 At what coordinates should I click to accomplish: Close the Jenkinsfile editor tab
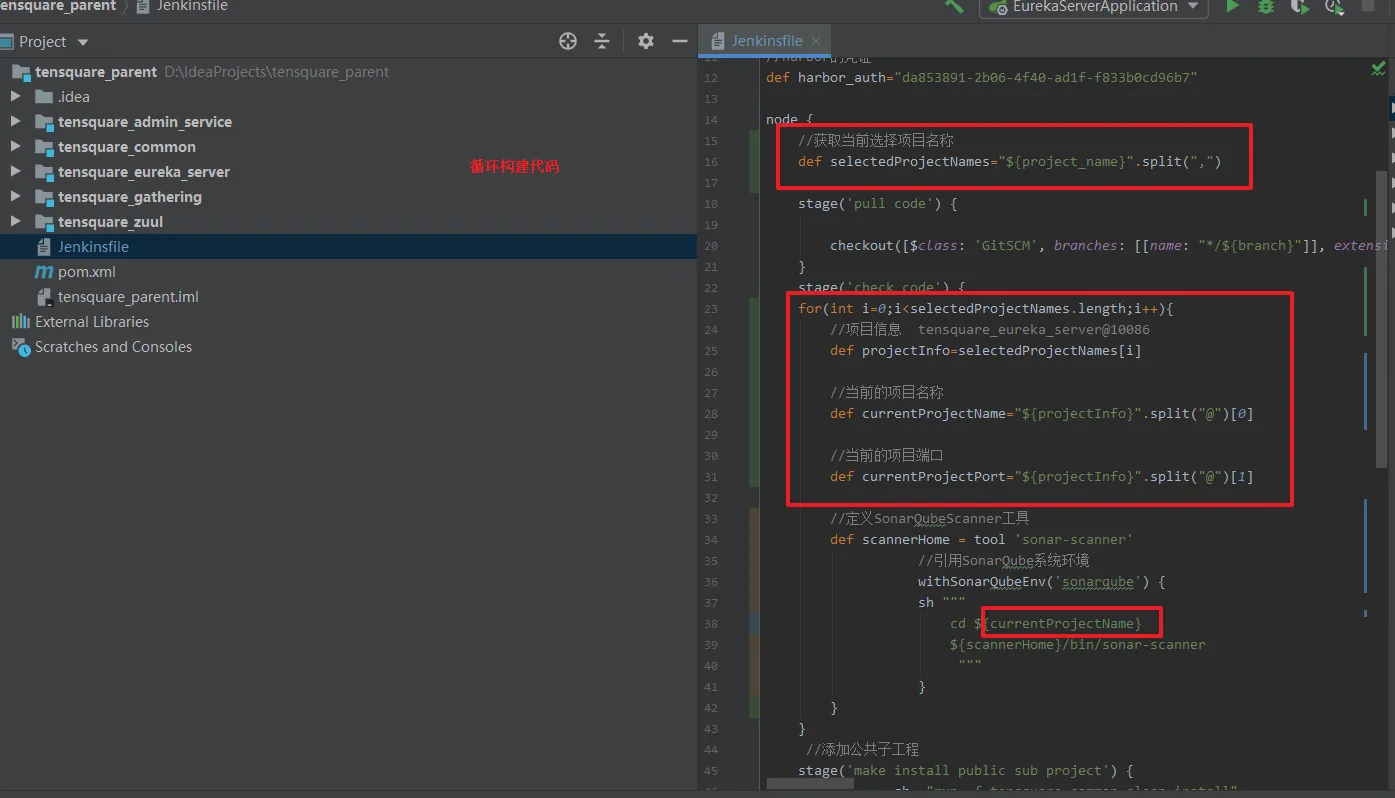[816, 41]
